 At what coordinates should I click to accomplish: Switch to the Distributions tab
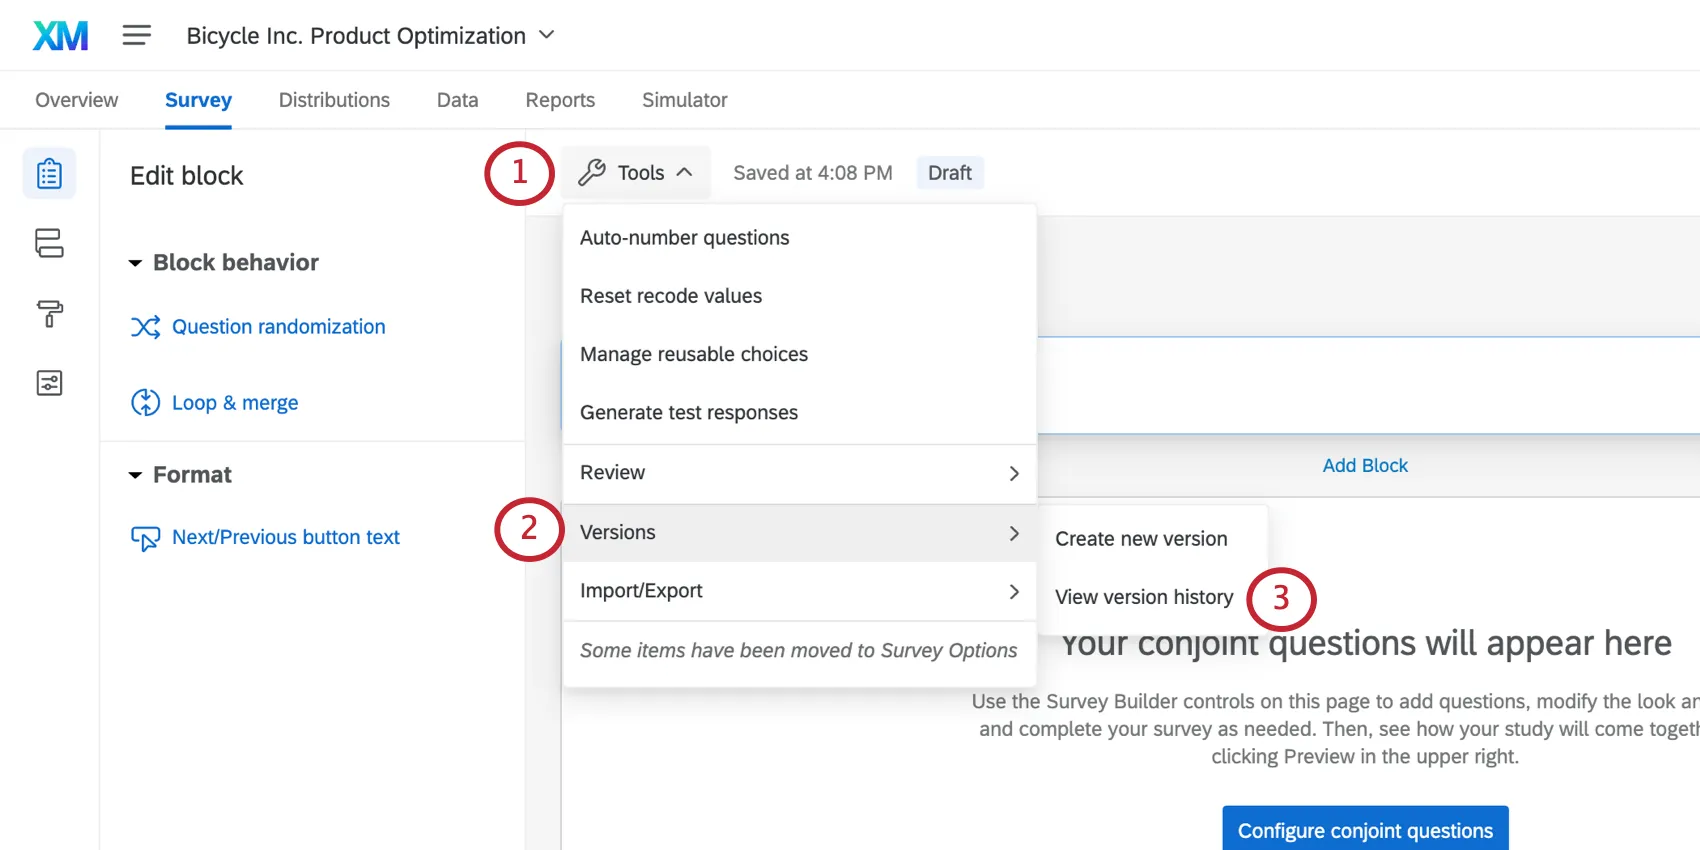pyautogui.click(x=334, y=100)
